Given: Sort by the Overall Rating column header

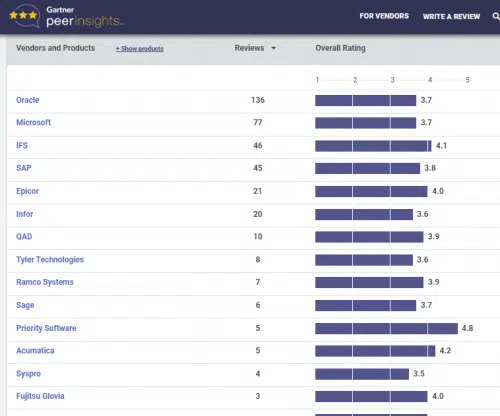Looking at the screenshot, I should (340, 48).
